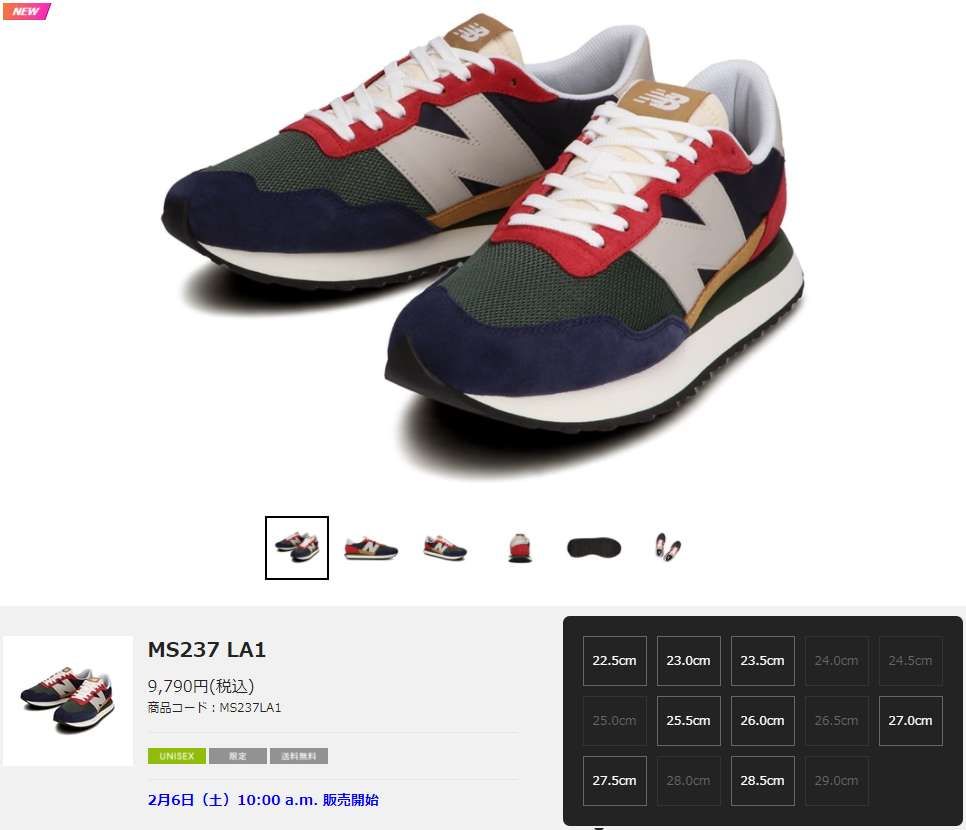Select the front pair view thumbnail
The height and width of the screenshot is (830, 966).
(296, 548)
